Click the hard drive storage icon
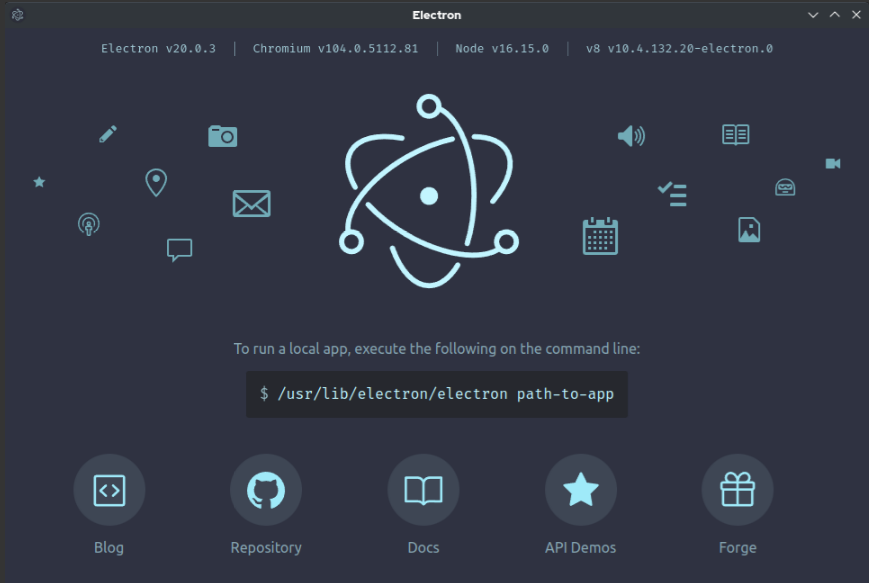 [785, 187]
